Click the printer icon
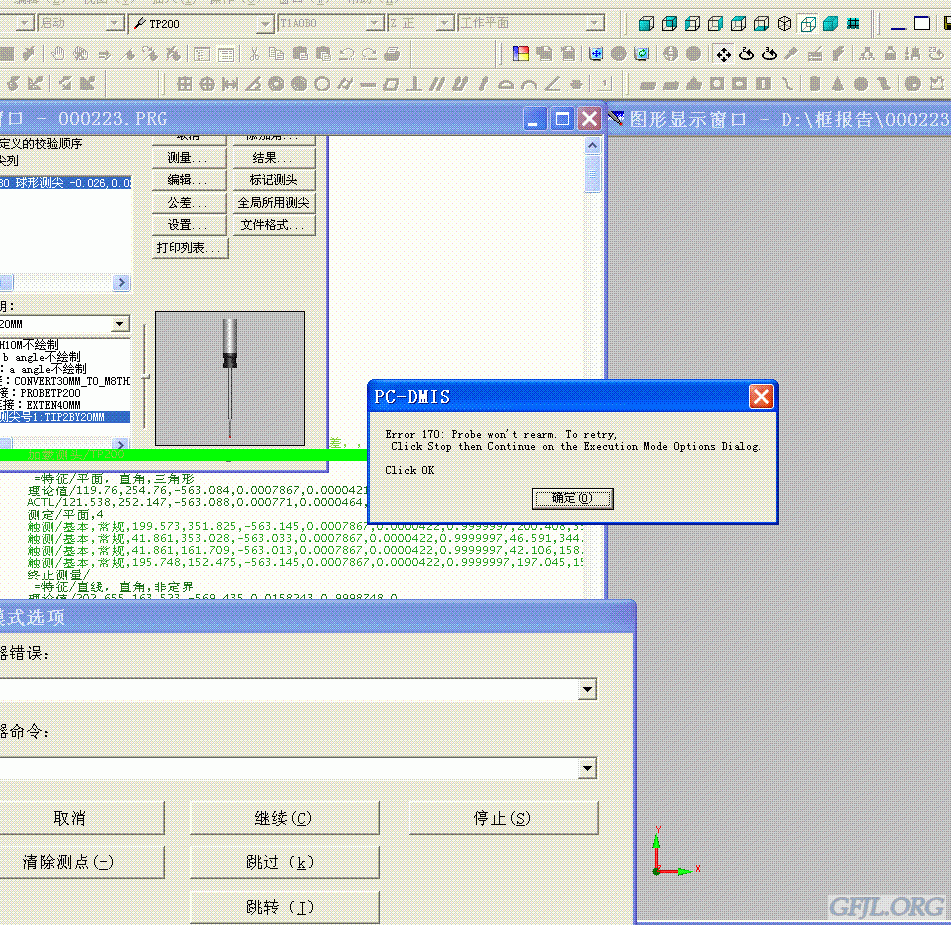Image resolution: width=951 pixels, height=925 pixels. [392, 54]
